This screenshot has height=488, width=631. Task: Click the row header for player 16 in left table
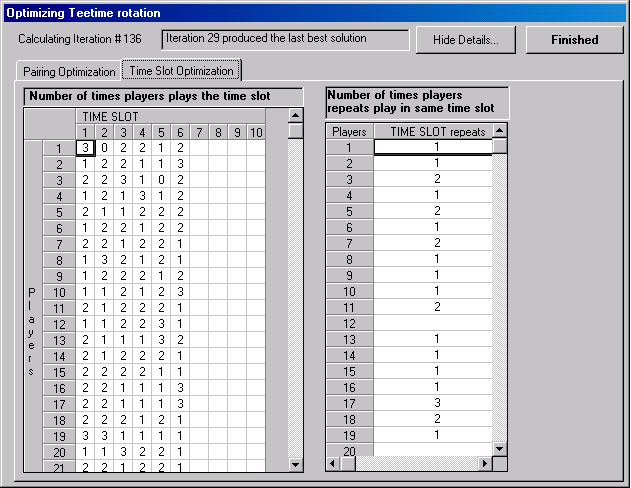[x=59, y=388]
